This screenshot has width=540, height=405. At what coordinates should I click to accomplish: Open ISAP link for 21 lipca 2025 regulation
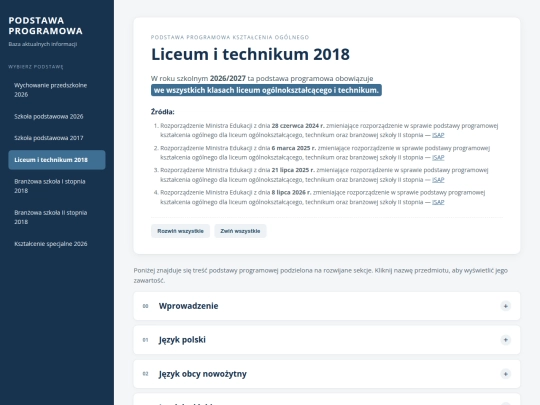point(438,180)
